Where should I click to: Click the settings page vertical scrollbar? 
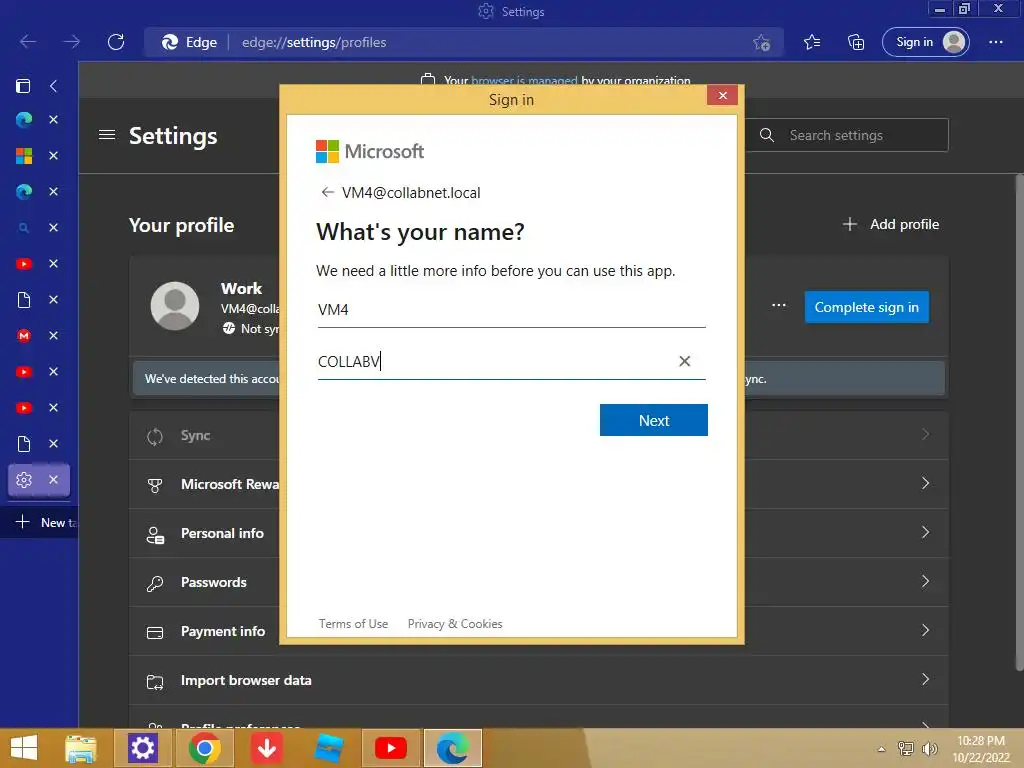click(1019, 422)
